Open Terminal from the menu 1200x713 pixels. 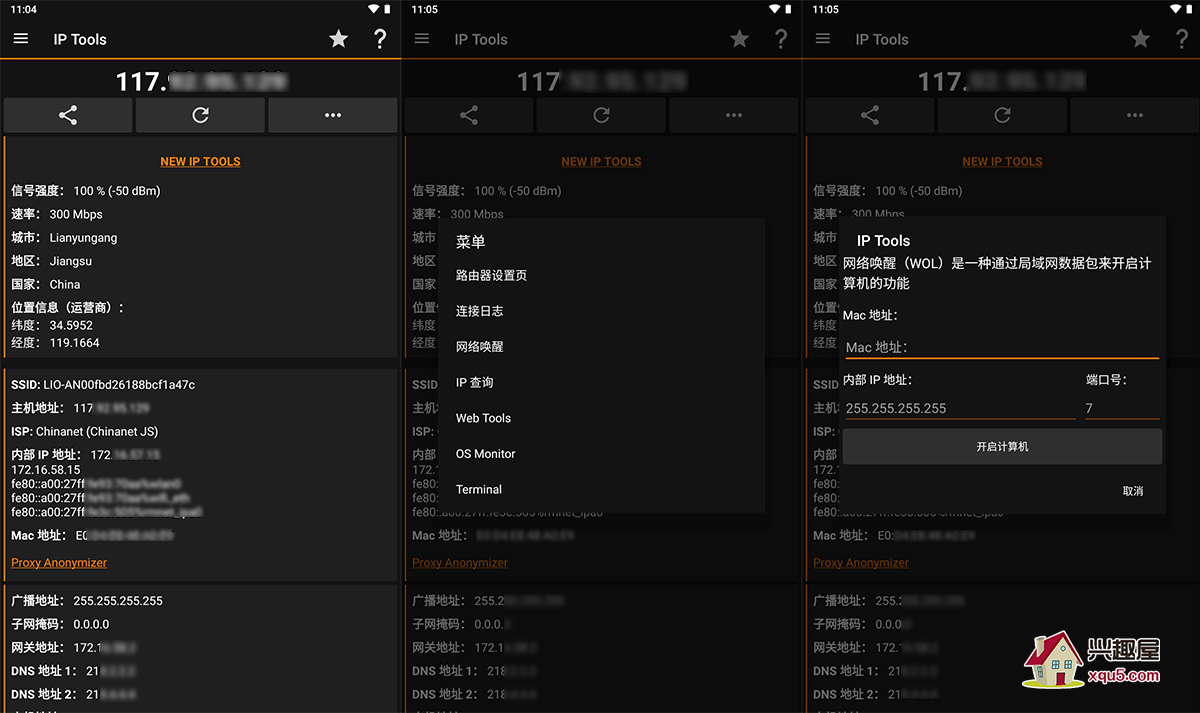pyautogui.click(x=601, y=489)
